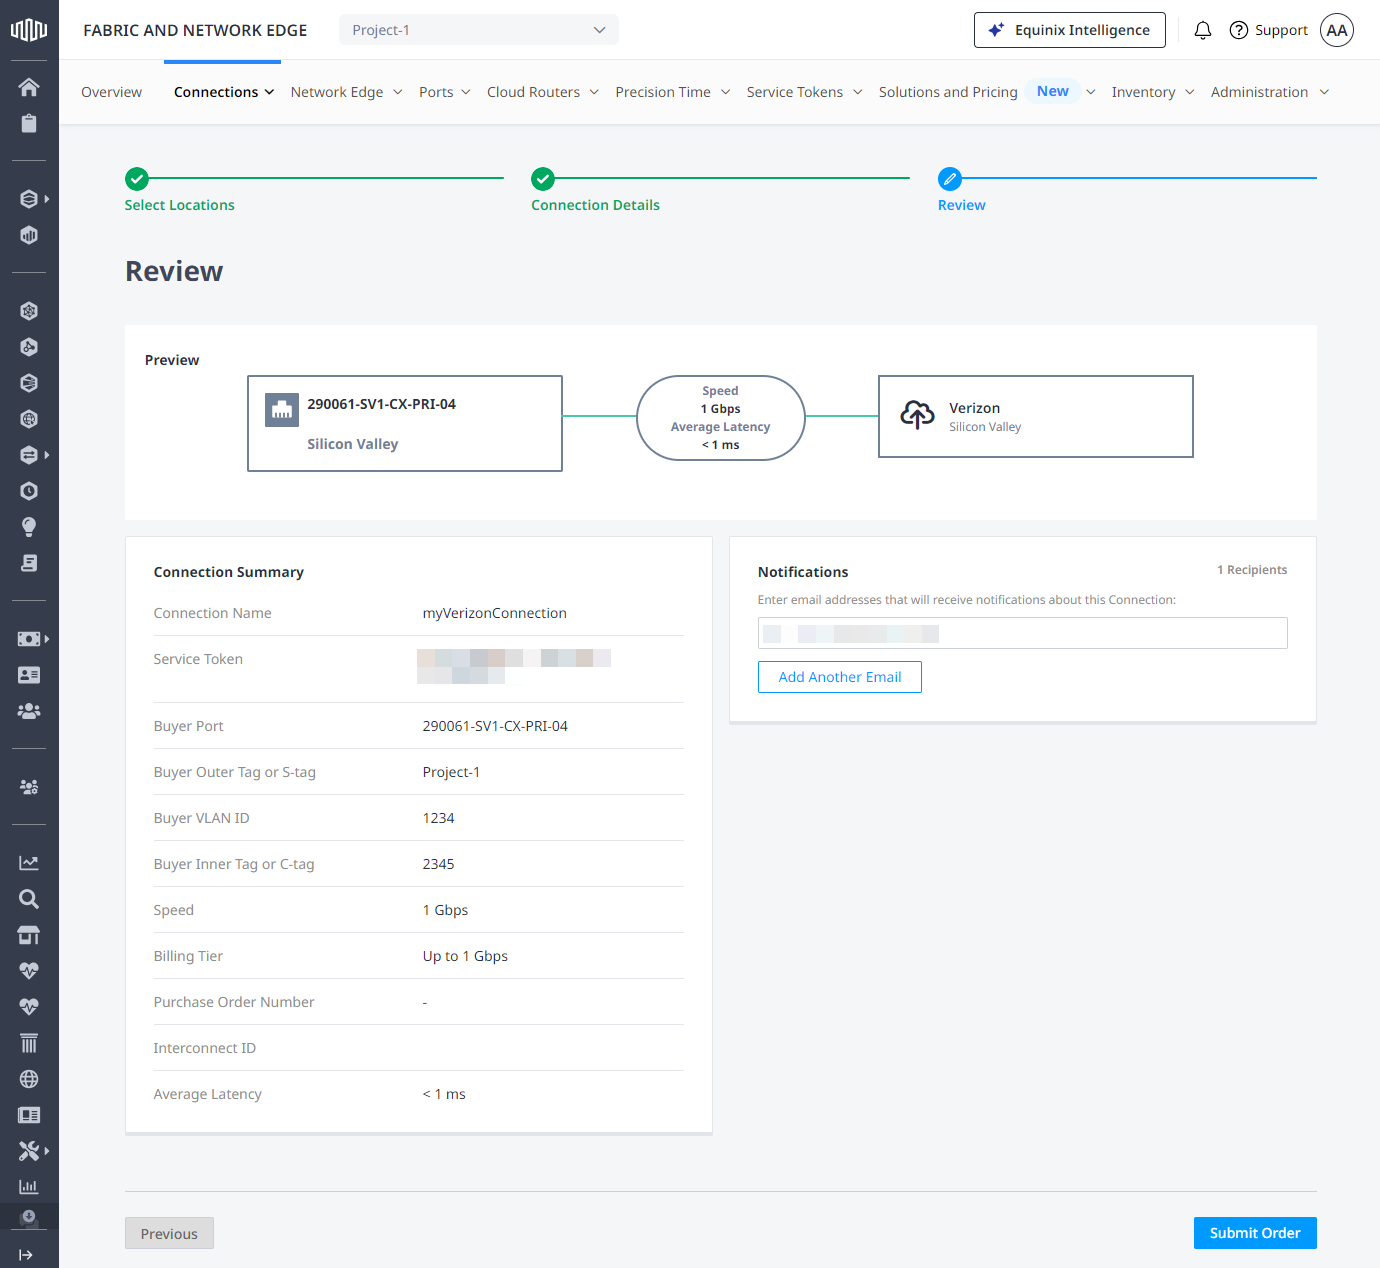Click the myVerizonConnection name value
The image size is (1380, 1268).
point(494,613)
